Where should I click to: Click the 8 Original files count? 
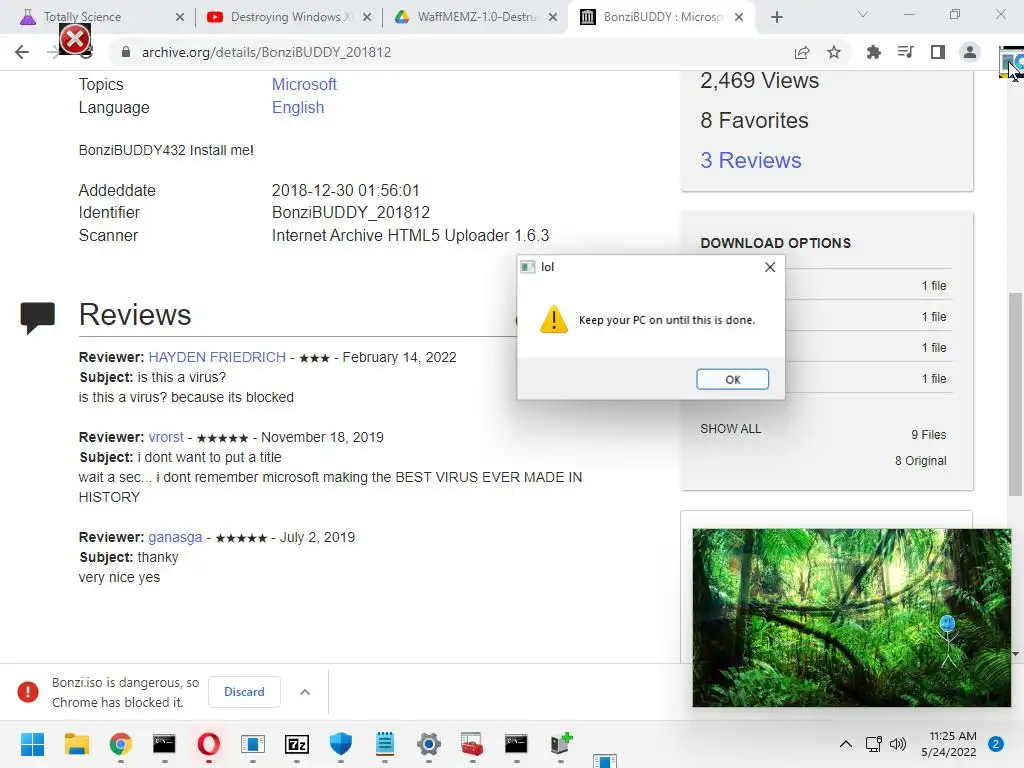[921, 461]
